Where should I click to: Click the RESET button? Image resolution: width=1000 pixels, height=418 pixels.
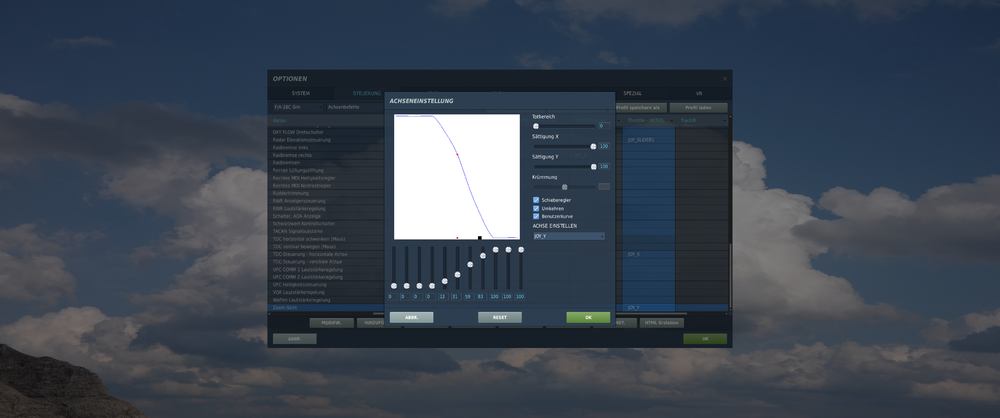(500, 317)
